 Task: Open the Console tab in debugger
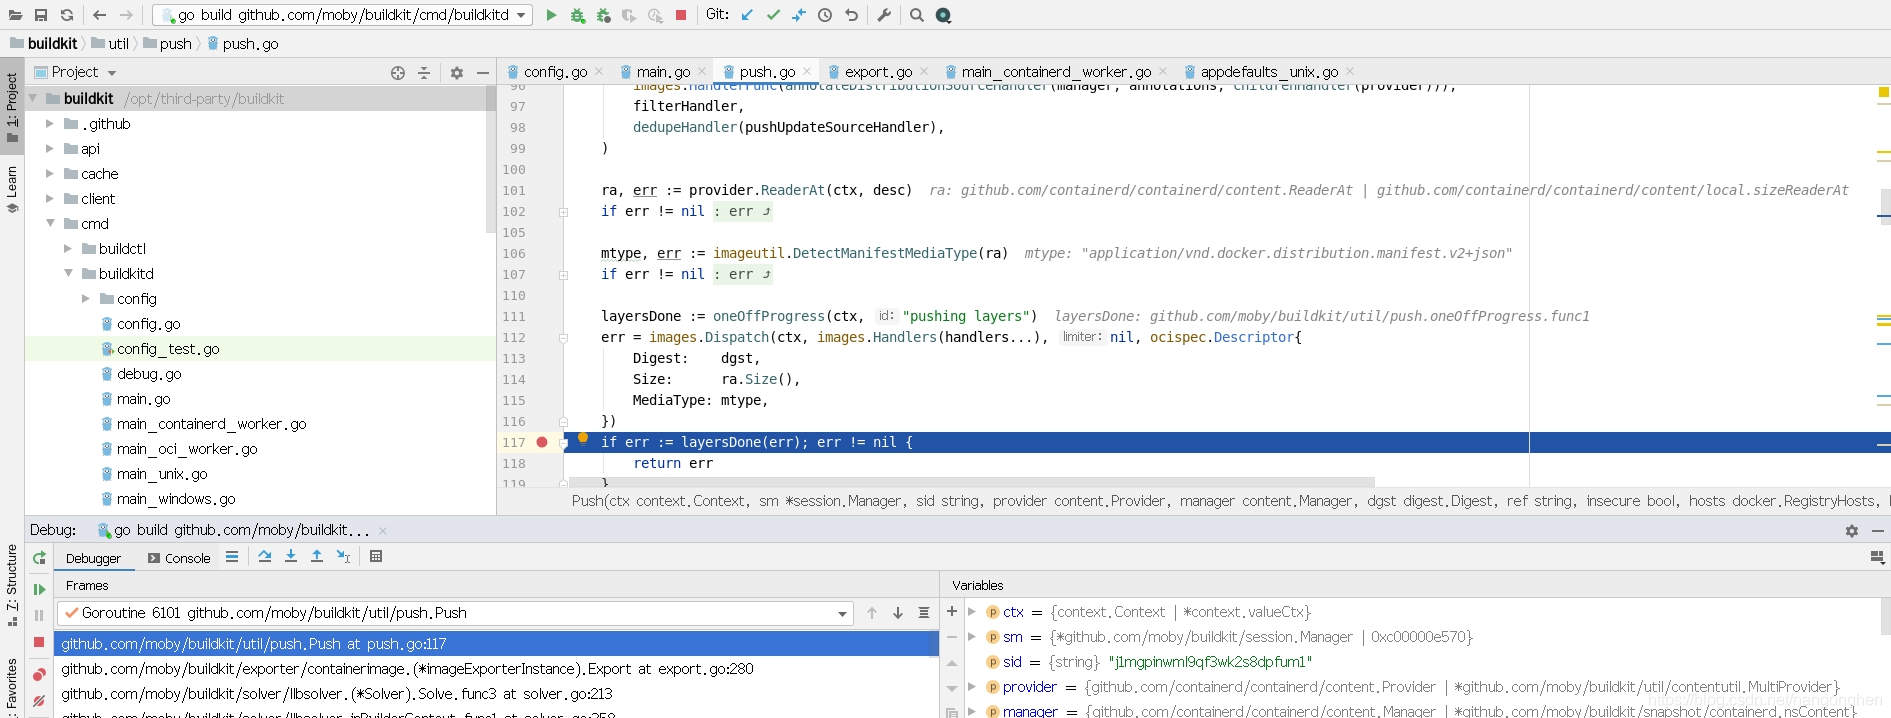(x=179, y=558)
